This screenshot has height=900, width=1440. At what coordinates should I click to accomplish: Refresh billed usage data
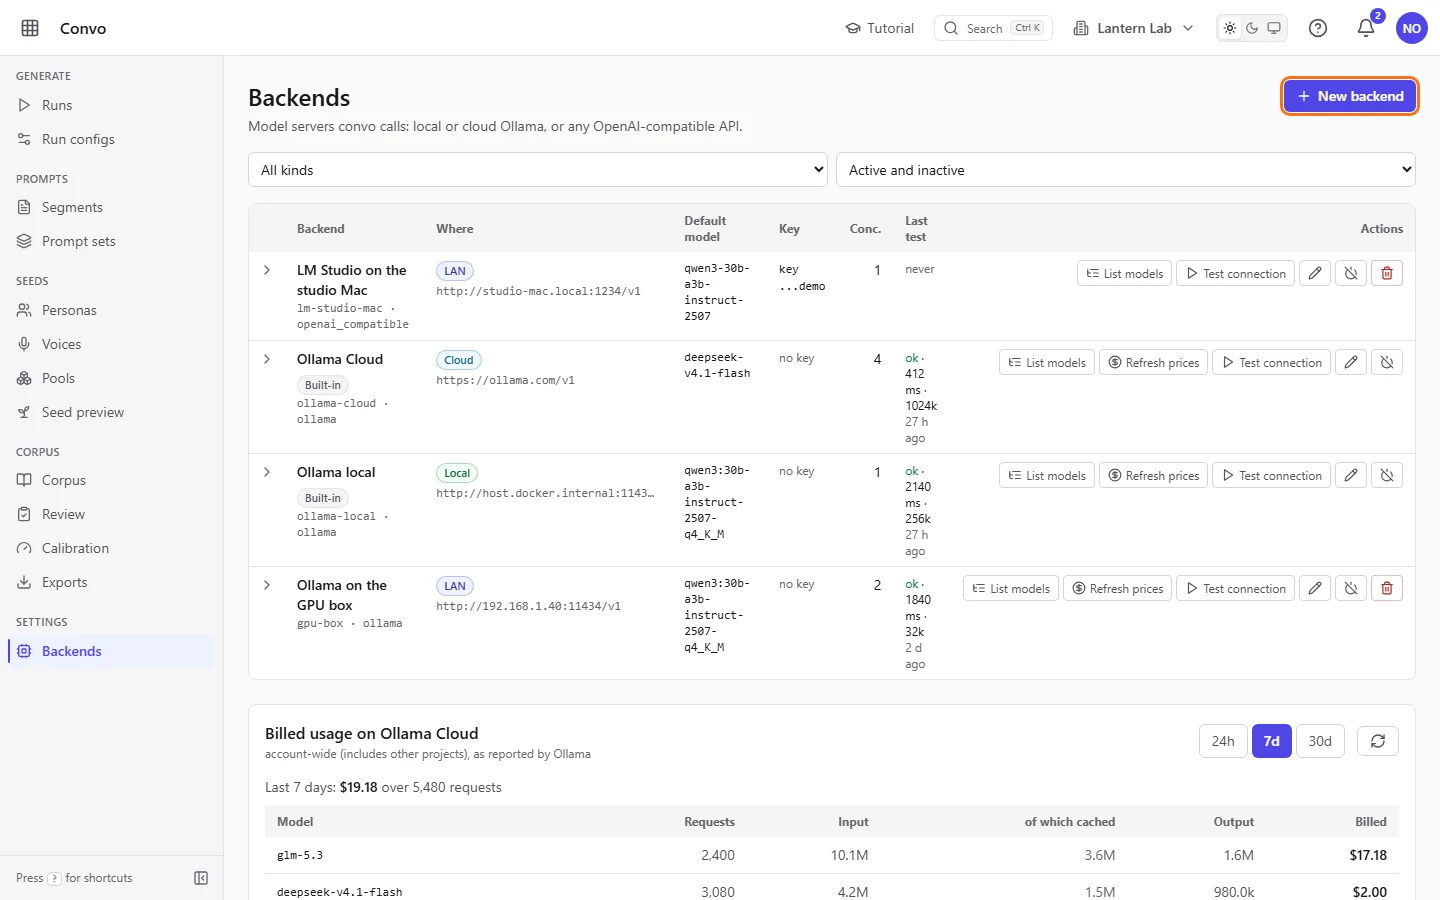1378,741
